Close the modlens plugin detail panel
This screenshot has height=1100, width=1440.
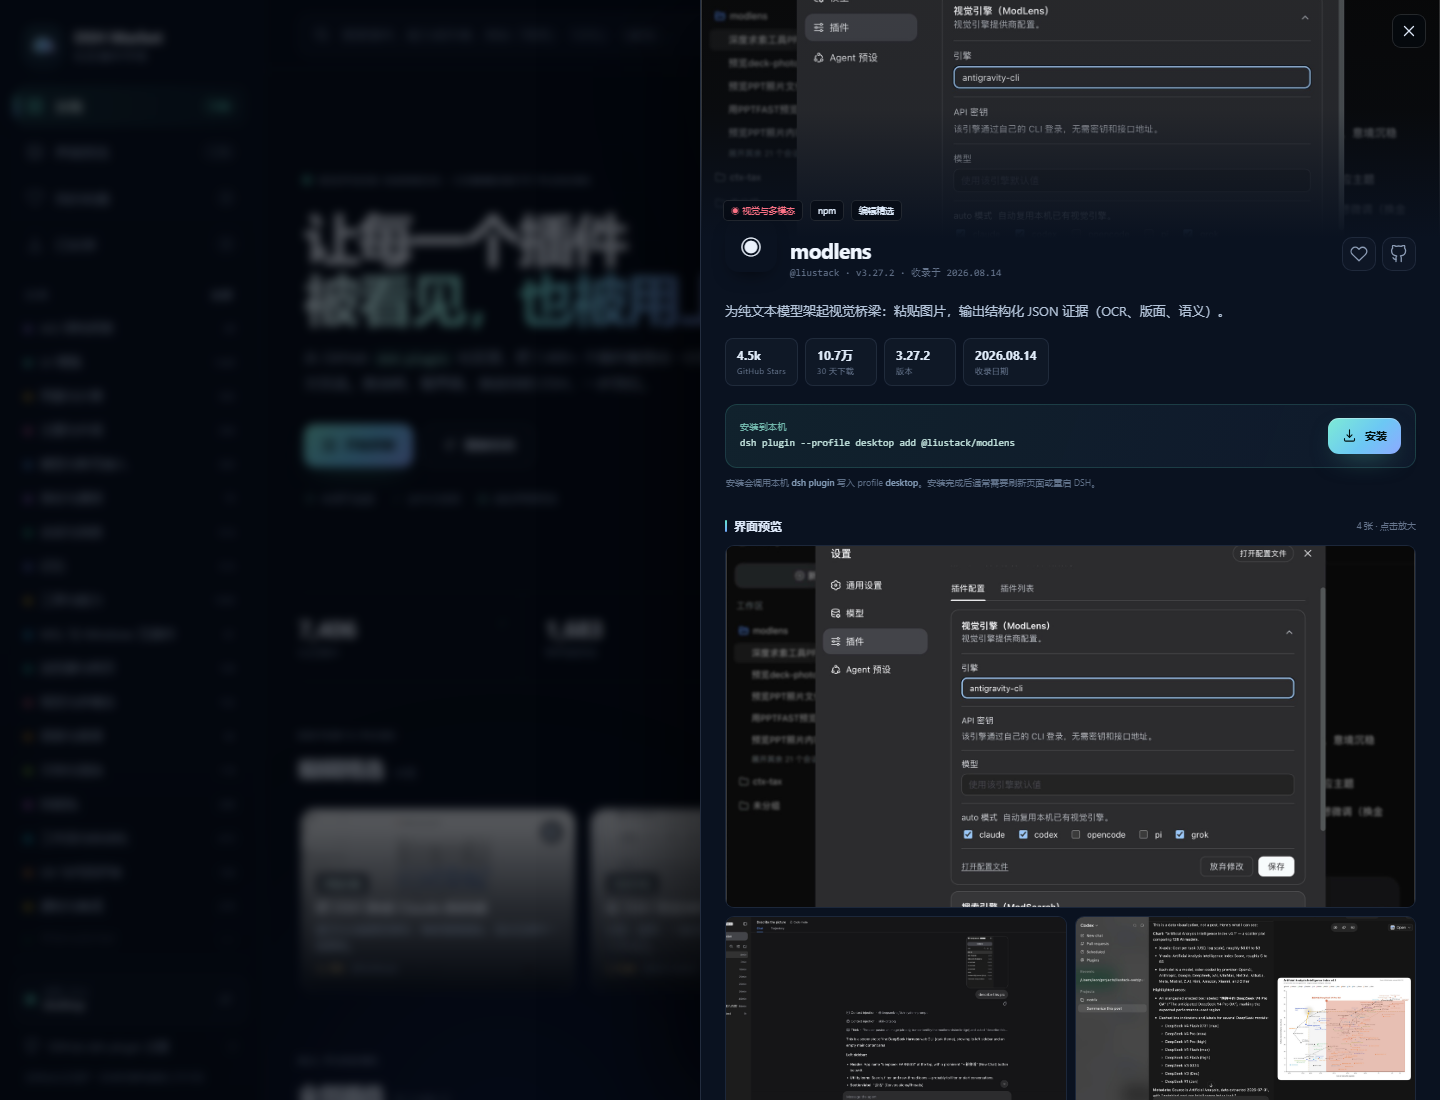pos(1408,31)
